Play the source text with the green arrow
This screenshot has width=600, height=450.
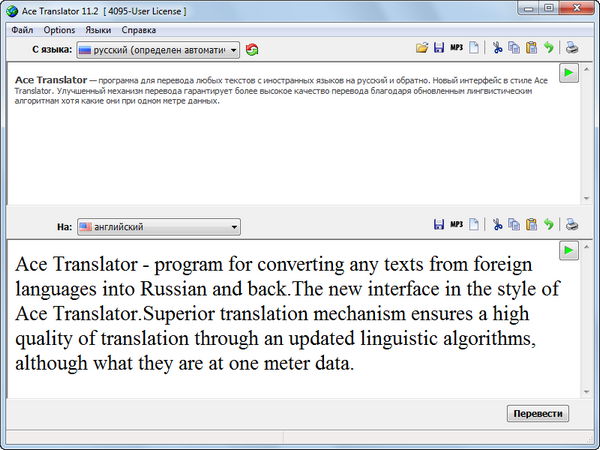tap(568, 73)
